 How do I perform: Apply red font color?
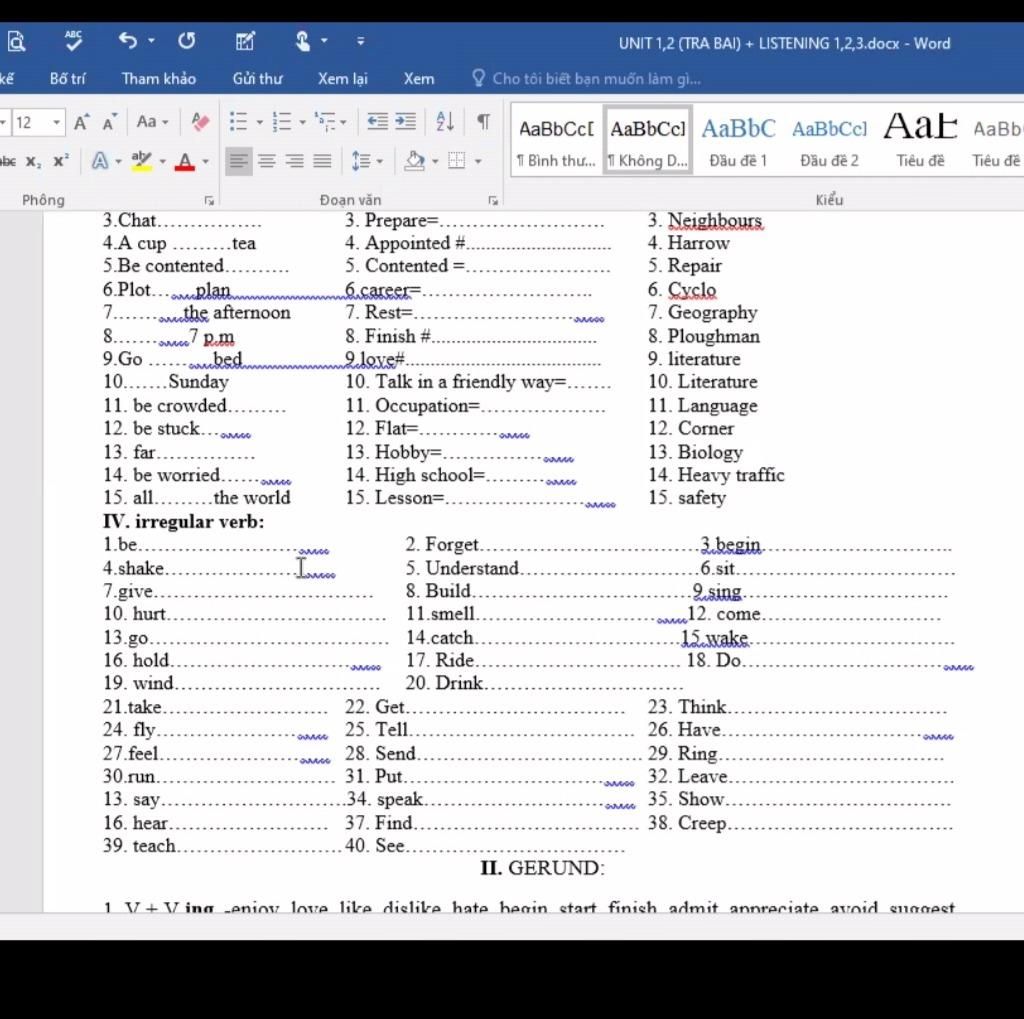coord(185,161)
